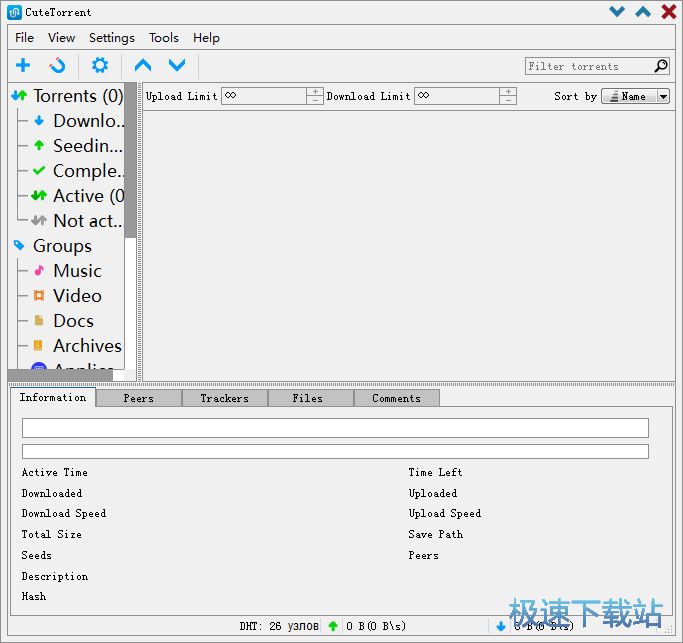Image resolution: width=683 pixels, height=643 pixels.
Task: Select the Video group
Action: point(77,296)
